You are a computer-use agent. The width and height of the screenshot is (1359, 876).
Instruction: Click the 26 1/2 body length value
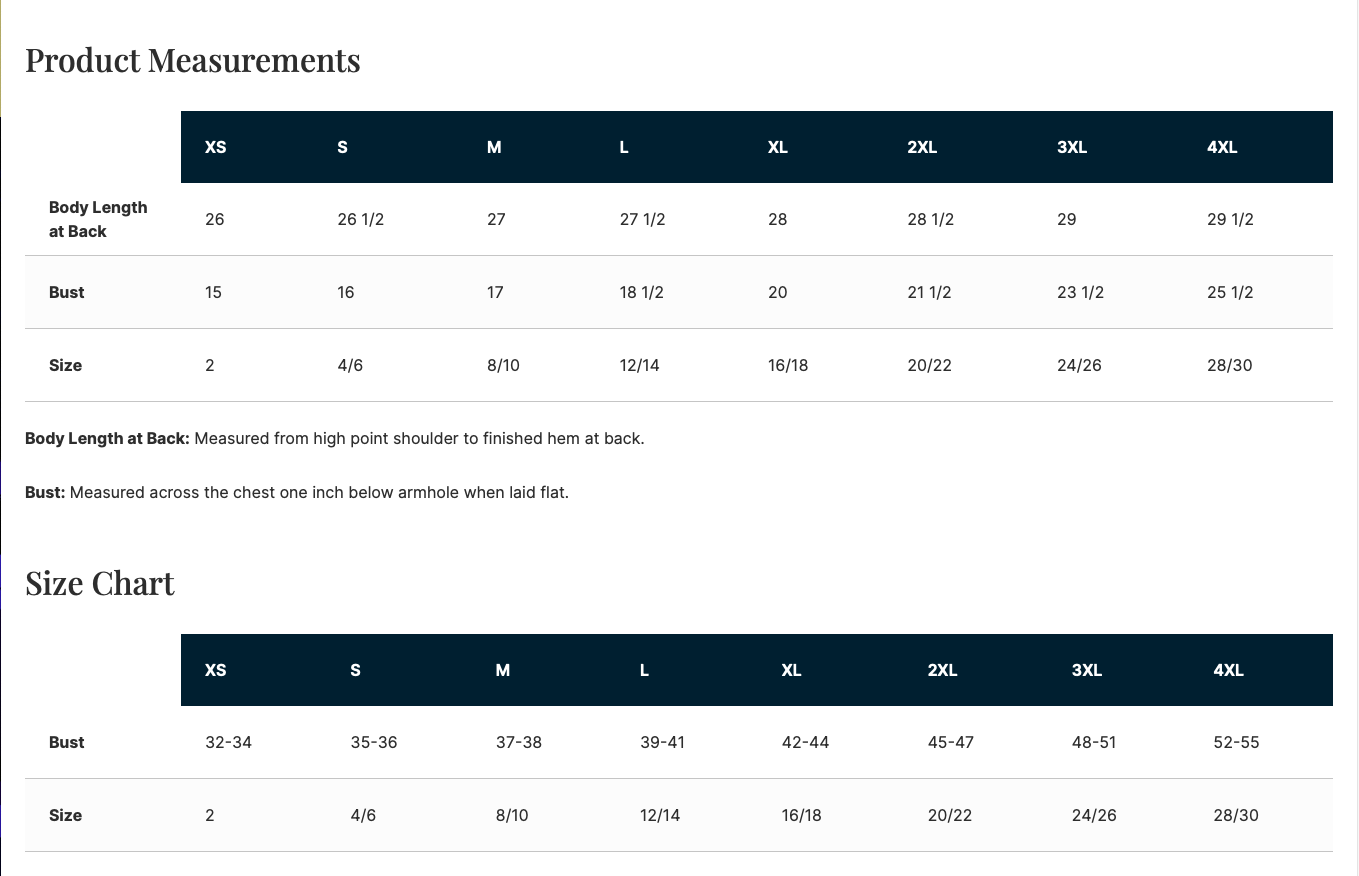pyautogui.click(x=361, y=219)
